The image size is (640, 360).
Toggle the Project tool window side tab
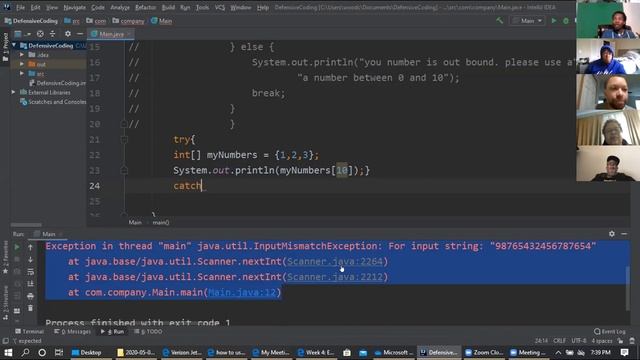coord(5,46)
